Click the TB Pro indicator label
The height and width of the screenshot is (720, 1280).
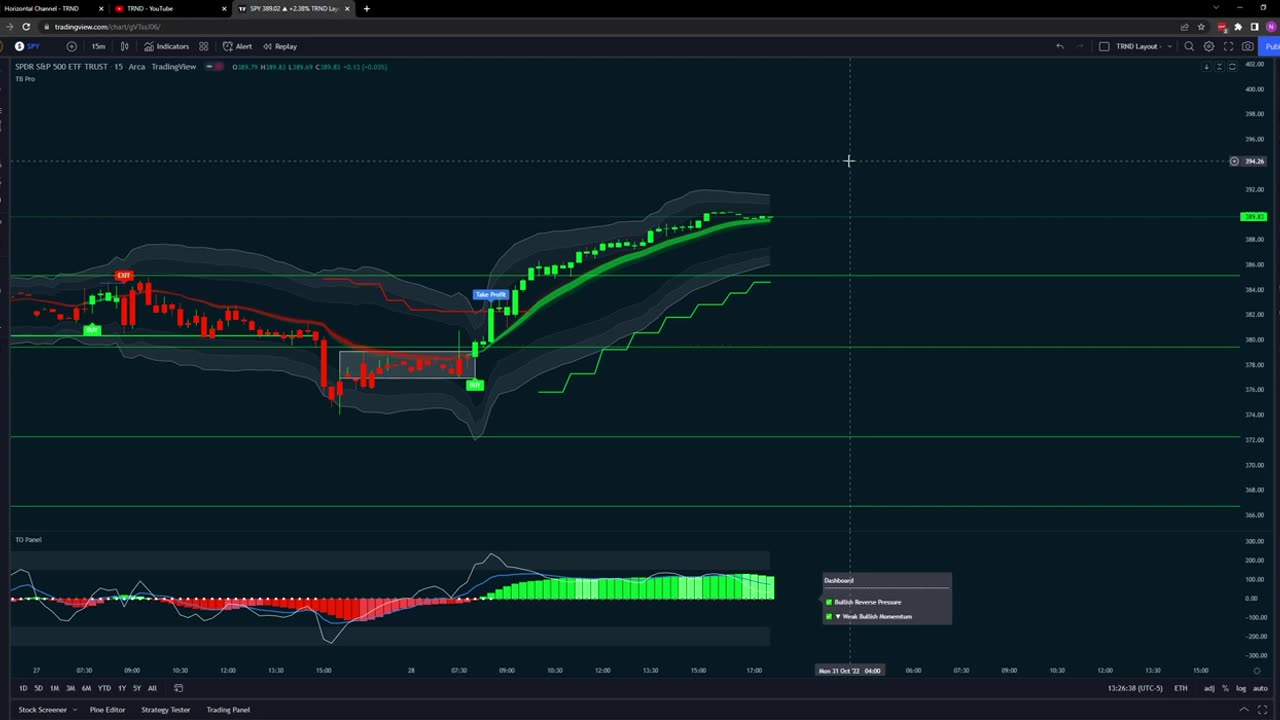pos(25,78)
